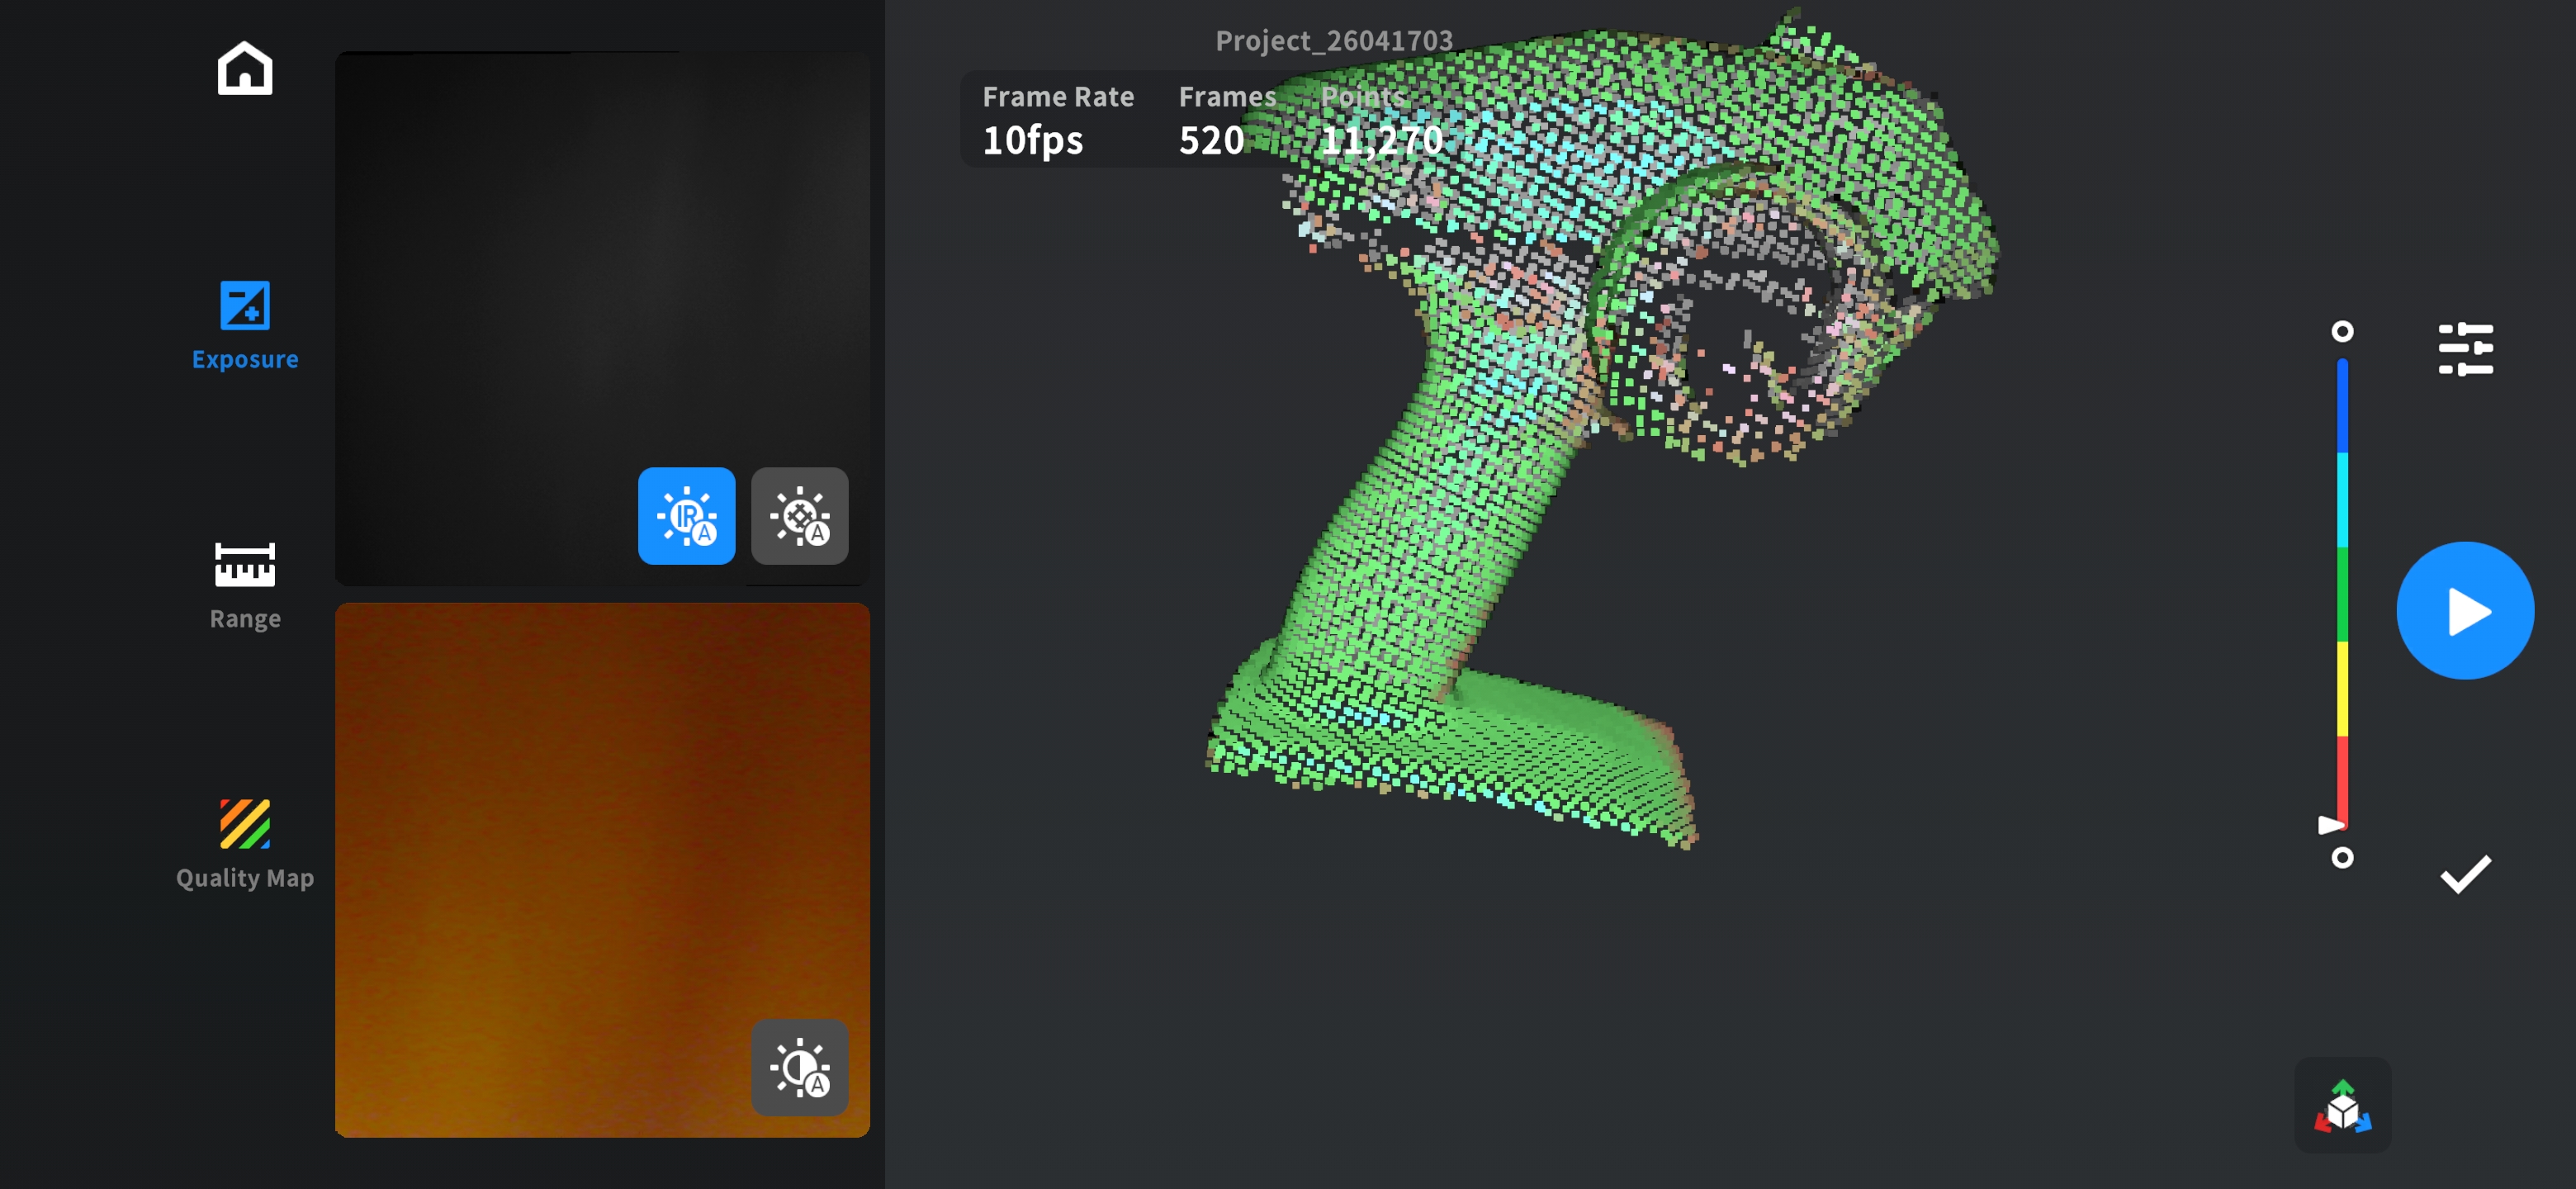Open the Range settings

click(x=244, y=584)
